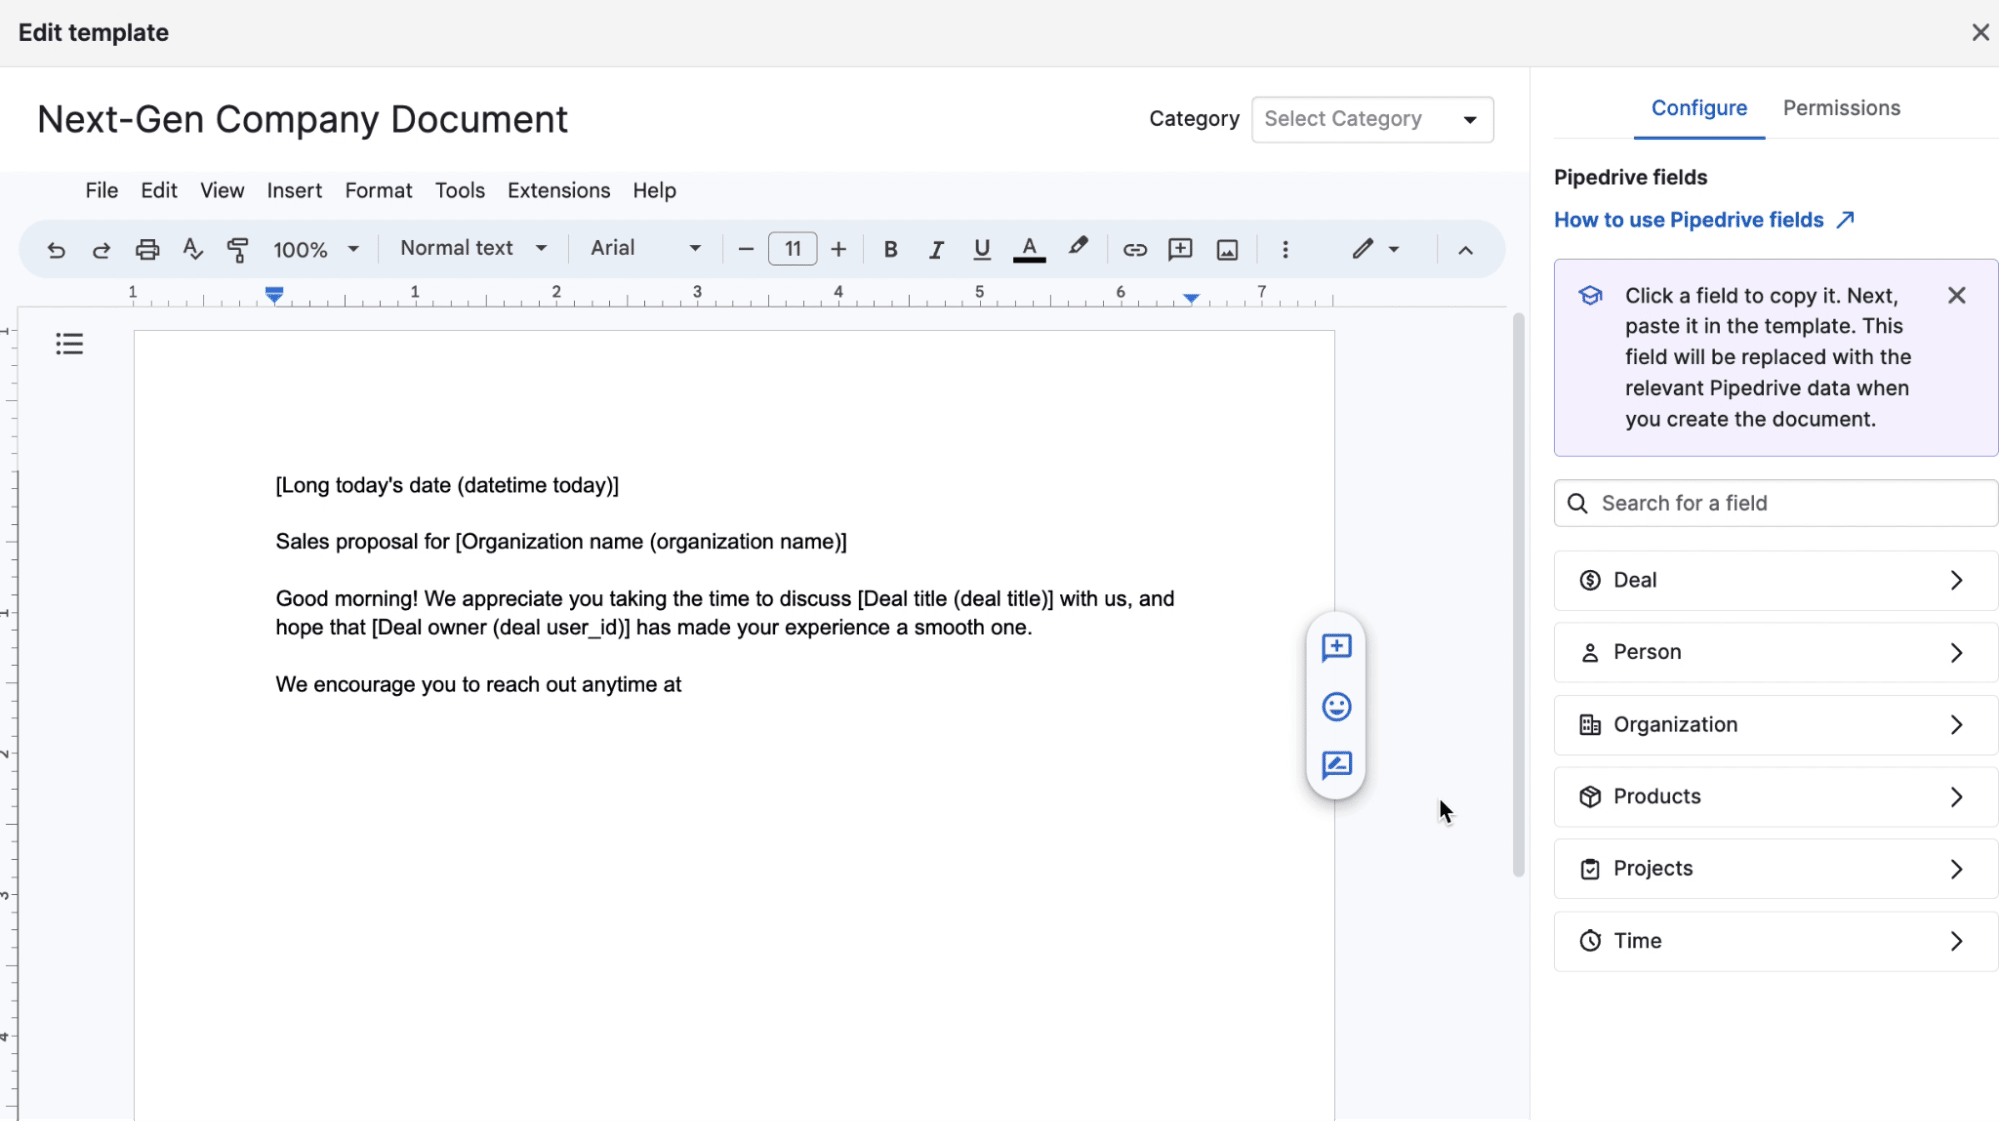Open the emoji reaction icon beside the document
The image size is (1999, 1121).
tap(1336, 706)
